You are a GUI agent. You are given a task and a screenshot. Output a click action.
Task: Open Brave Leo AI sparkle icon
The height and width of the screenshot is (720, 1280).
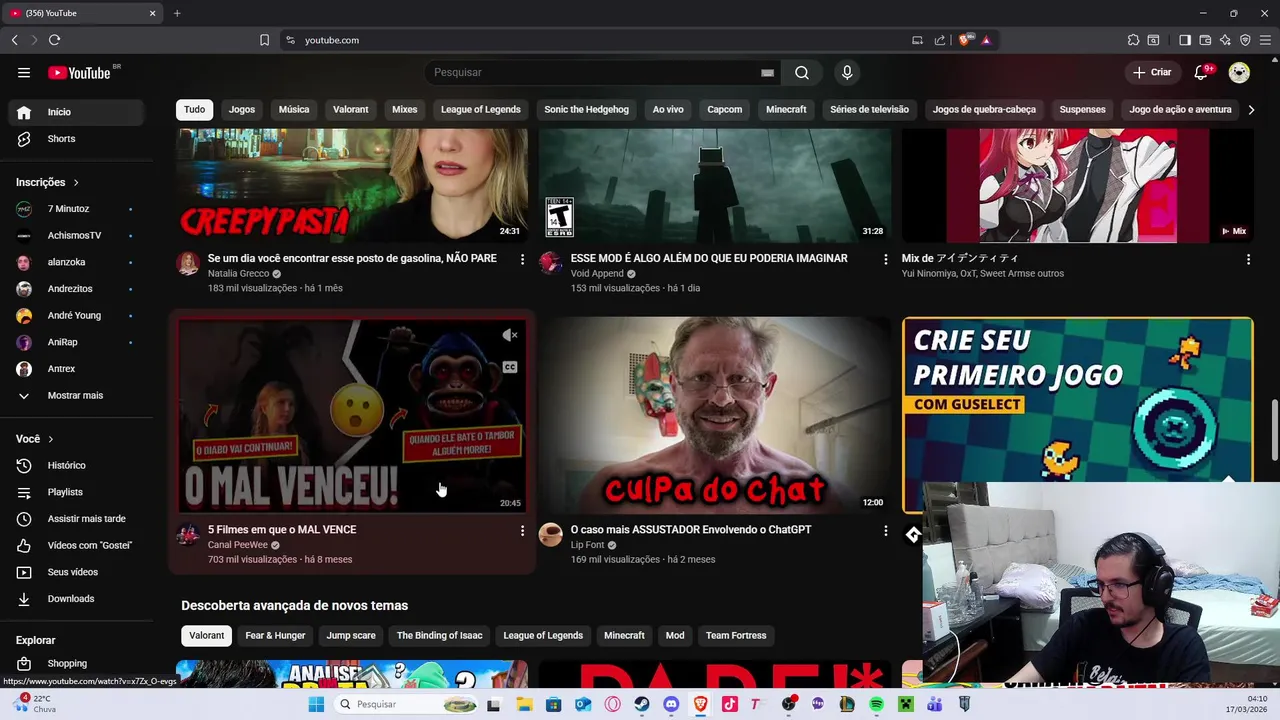[1225, 40]
